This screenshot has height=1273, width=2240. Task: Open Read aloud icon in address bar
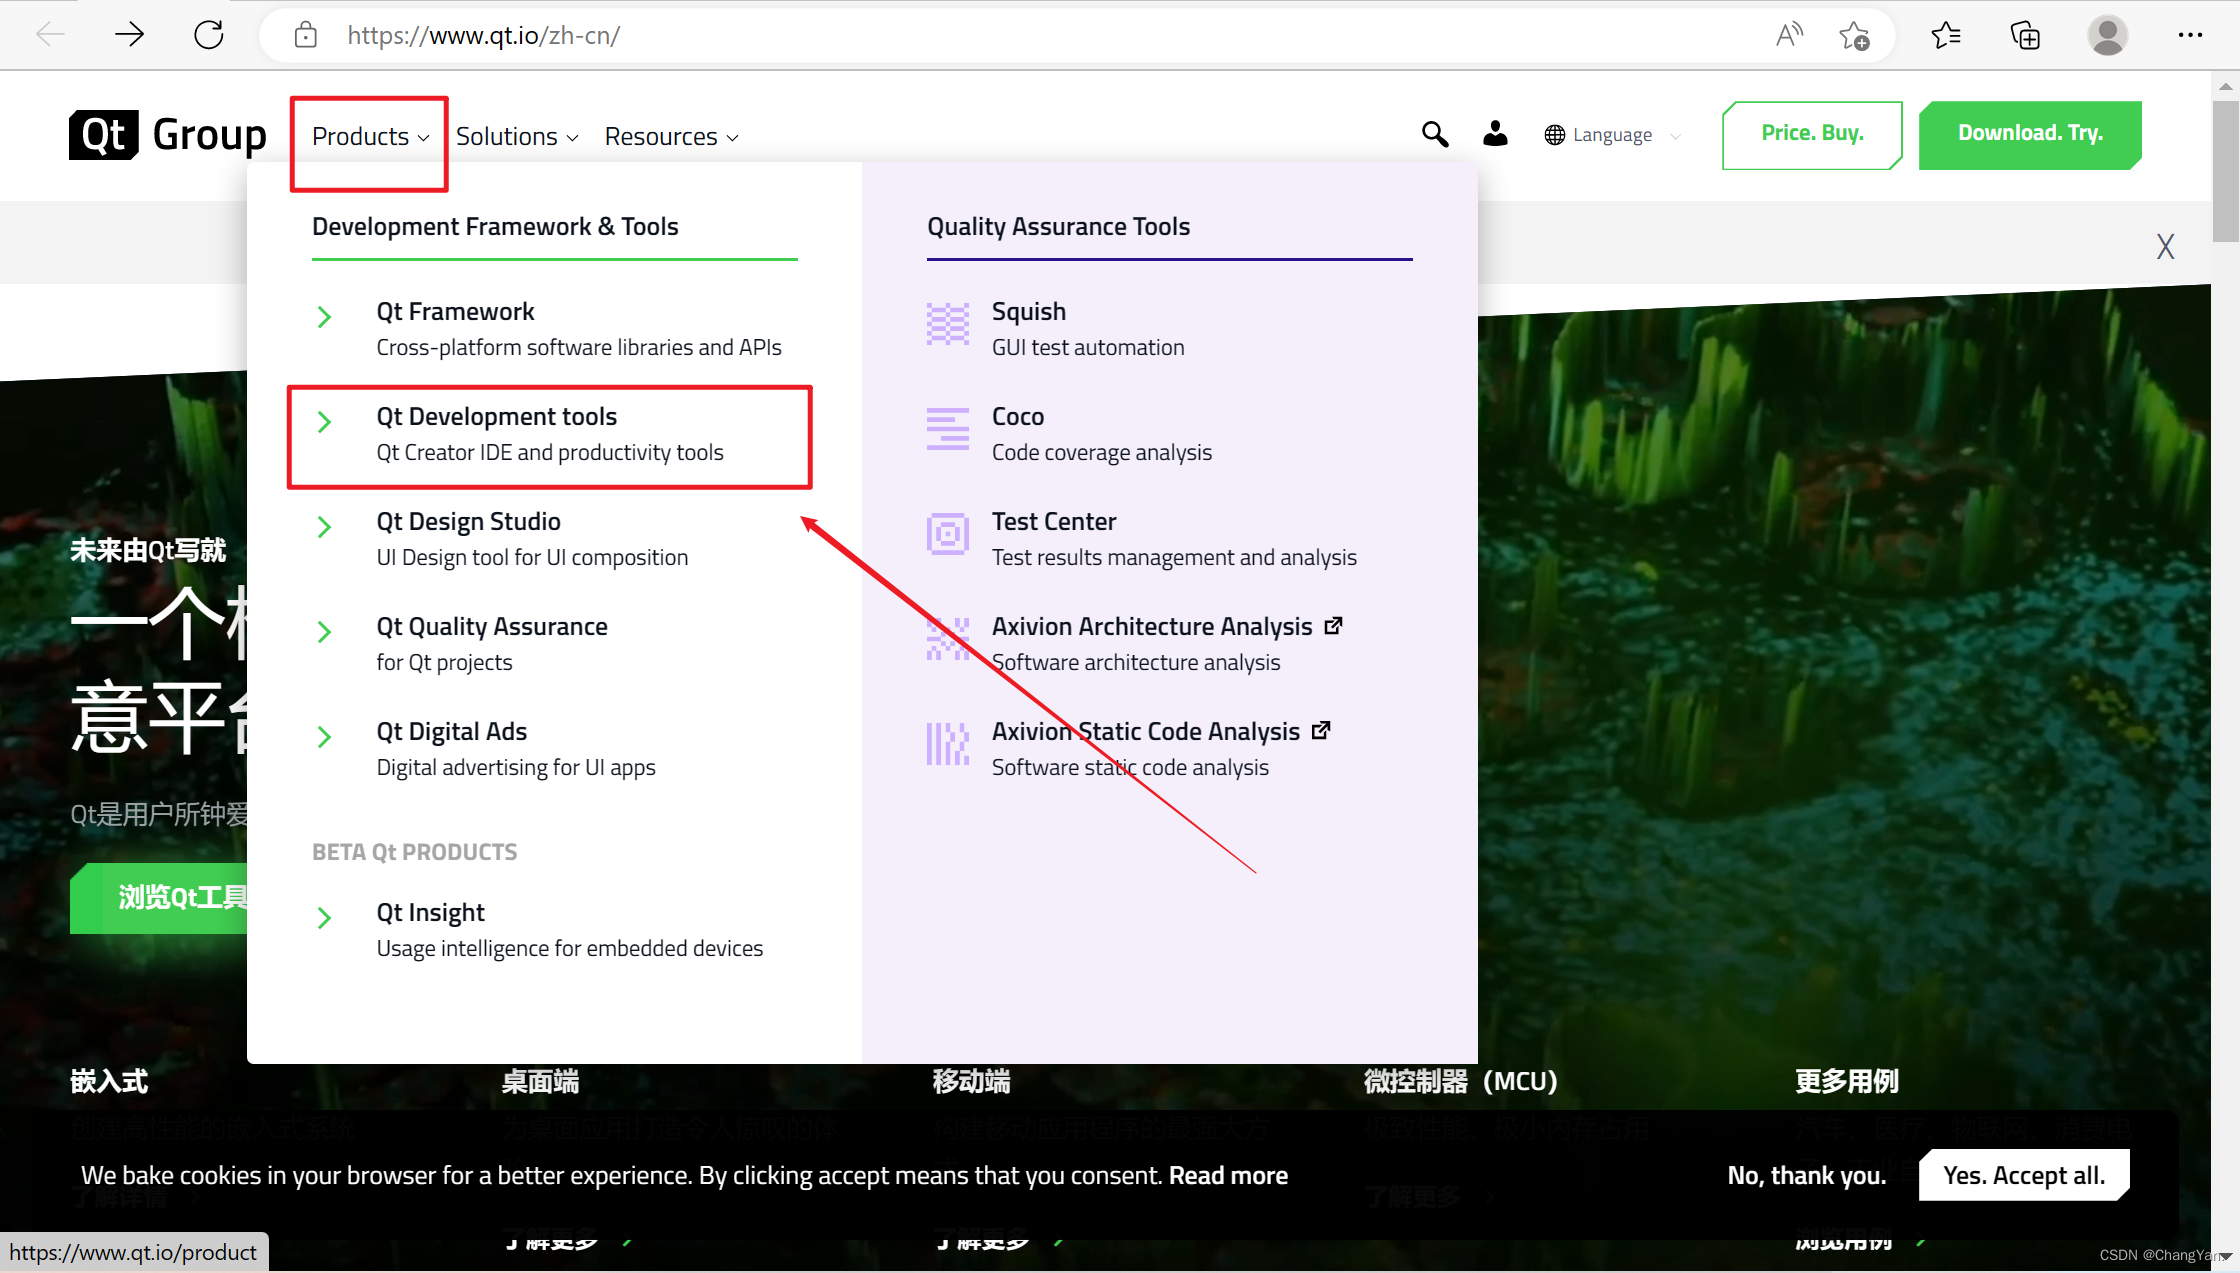pyautogui.click(x=1789, y=35)
